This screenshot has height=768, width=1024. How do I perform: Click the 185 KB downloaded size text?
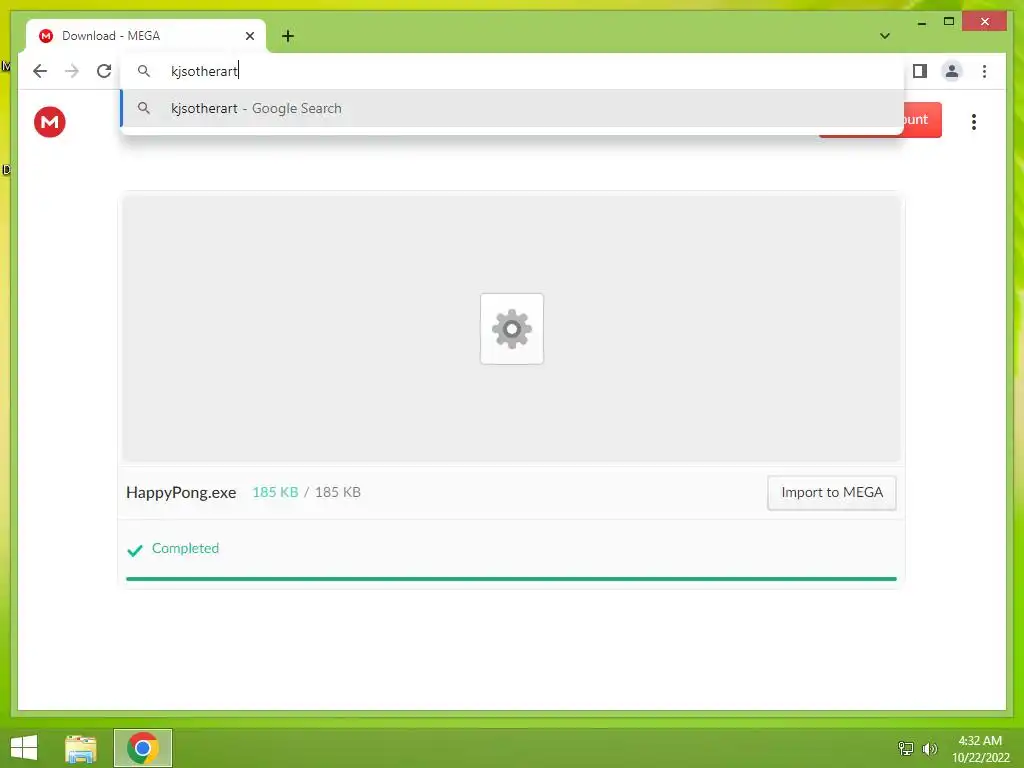[x=275, y=492]
